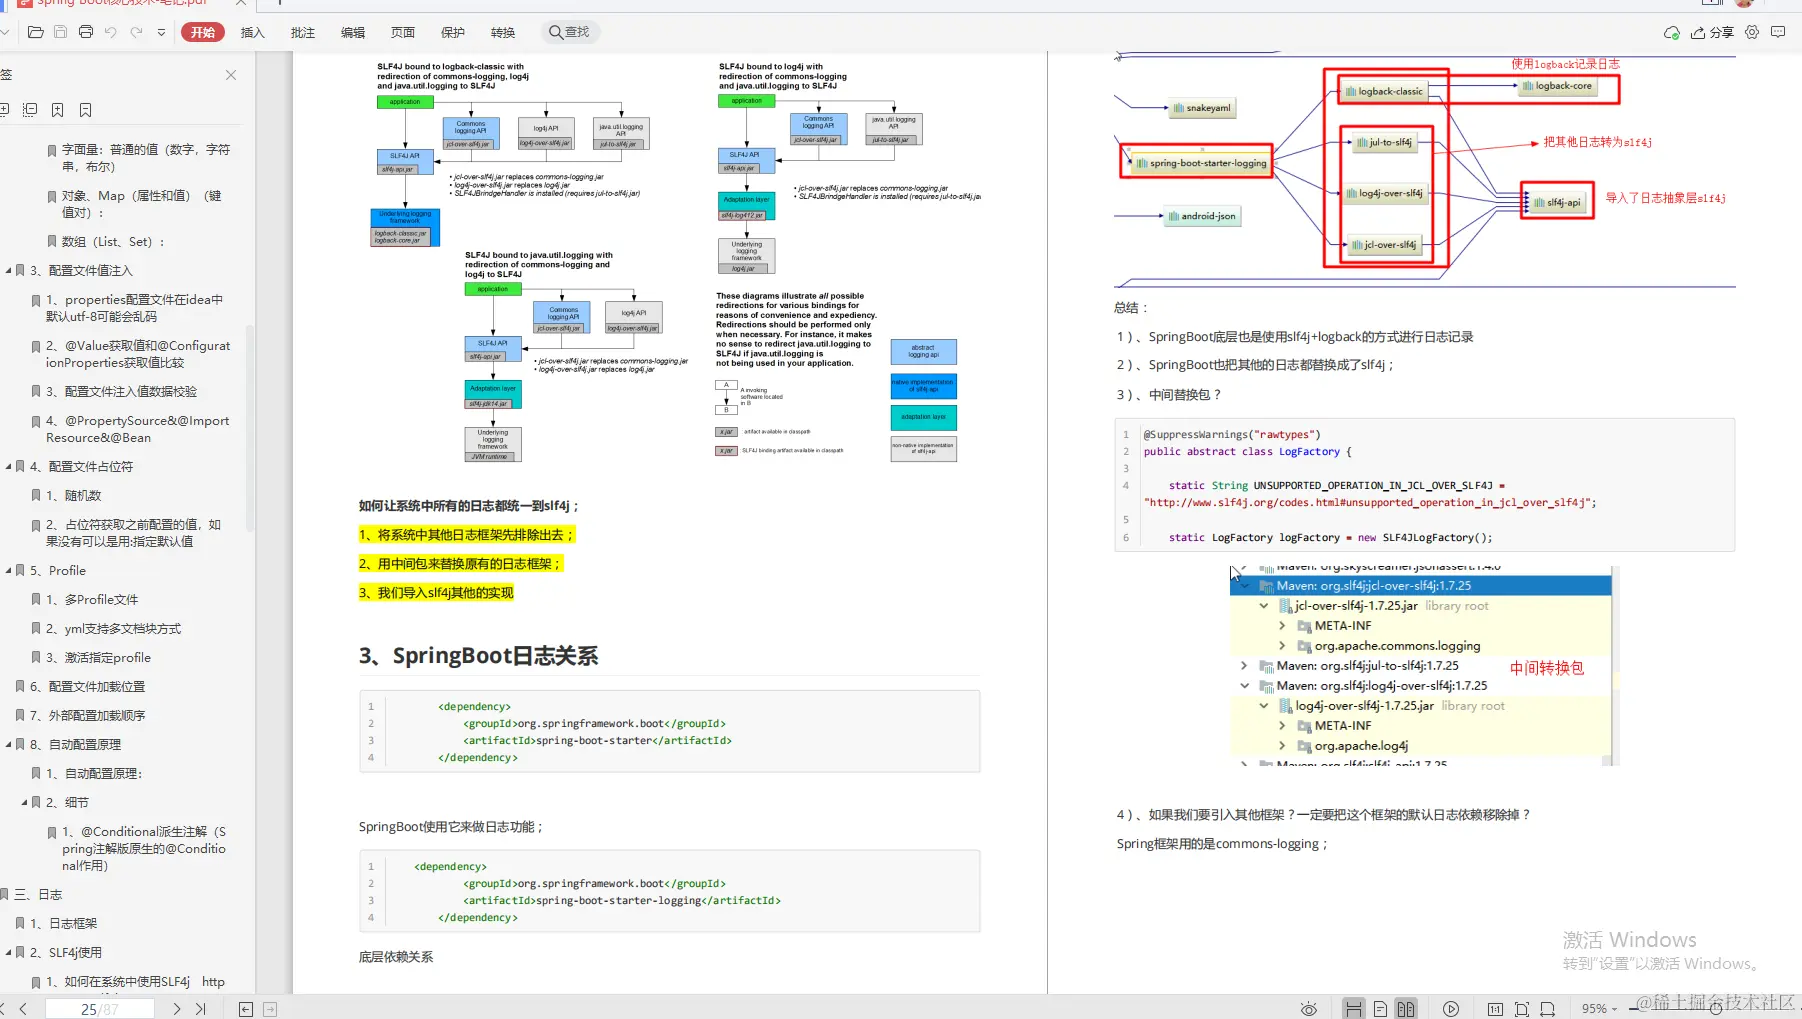
Task: Open the quick access toolbar dropdown
Action: [x=161, y=32]
